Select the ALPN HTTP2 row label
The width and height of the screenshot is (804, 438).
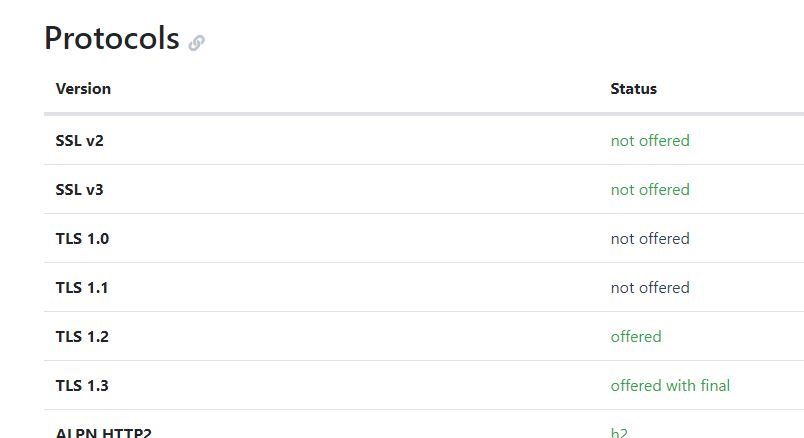103,432
